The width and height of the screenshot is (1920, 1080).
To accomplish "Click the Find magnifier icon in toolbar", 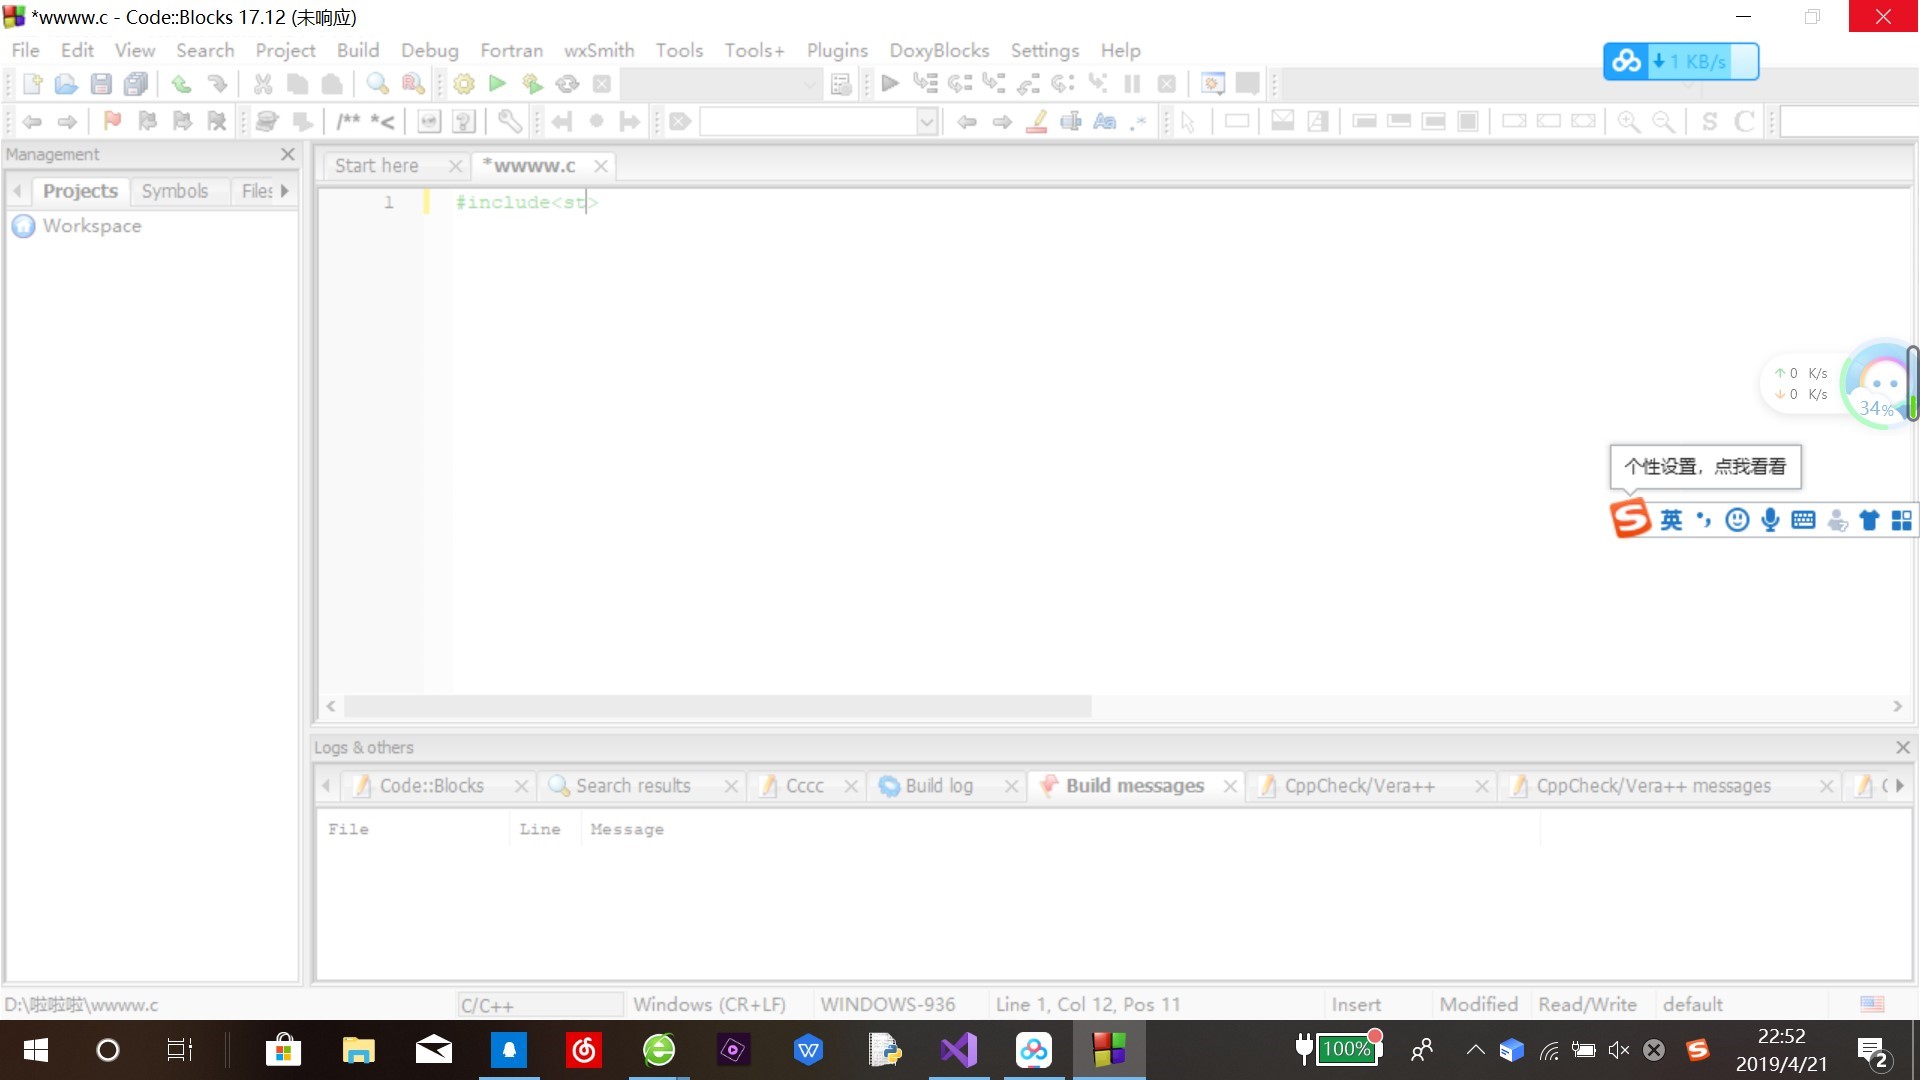I will click(x=377, y=84).
